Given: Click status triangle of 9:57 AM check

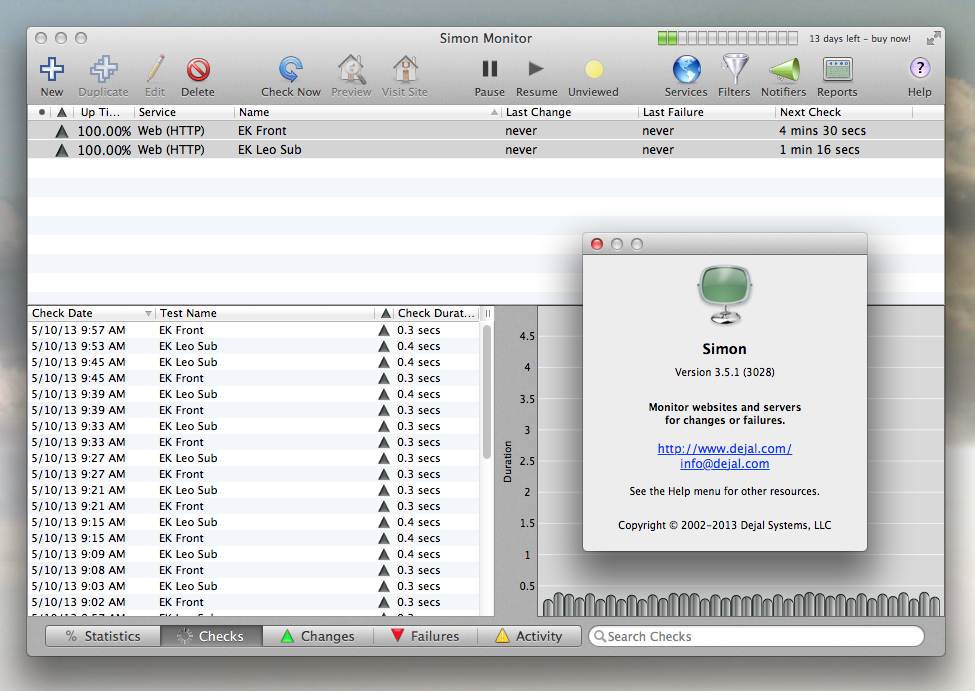Looking at the screenshot, I should tap(384, 330).
